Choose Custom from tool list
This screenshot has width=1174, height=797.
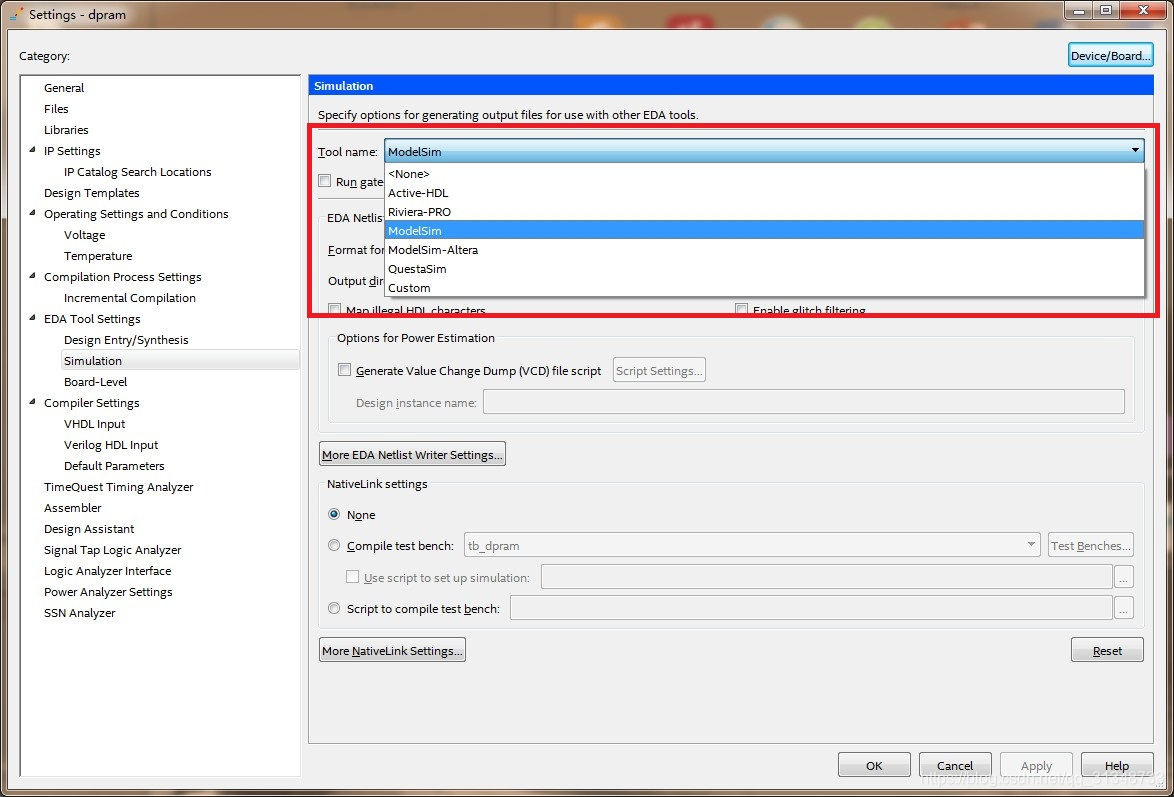point(764,288)
